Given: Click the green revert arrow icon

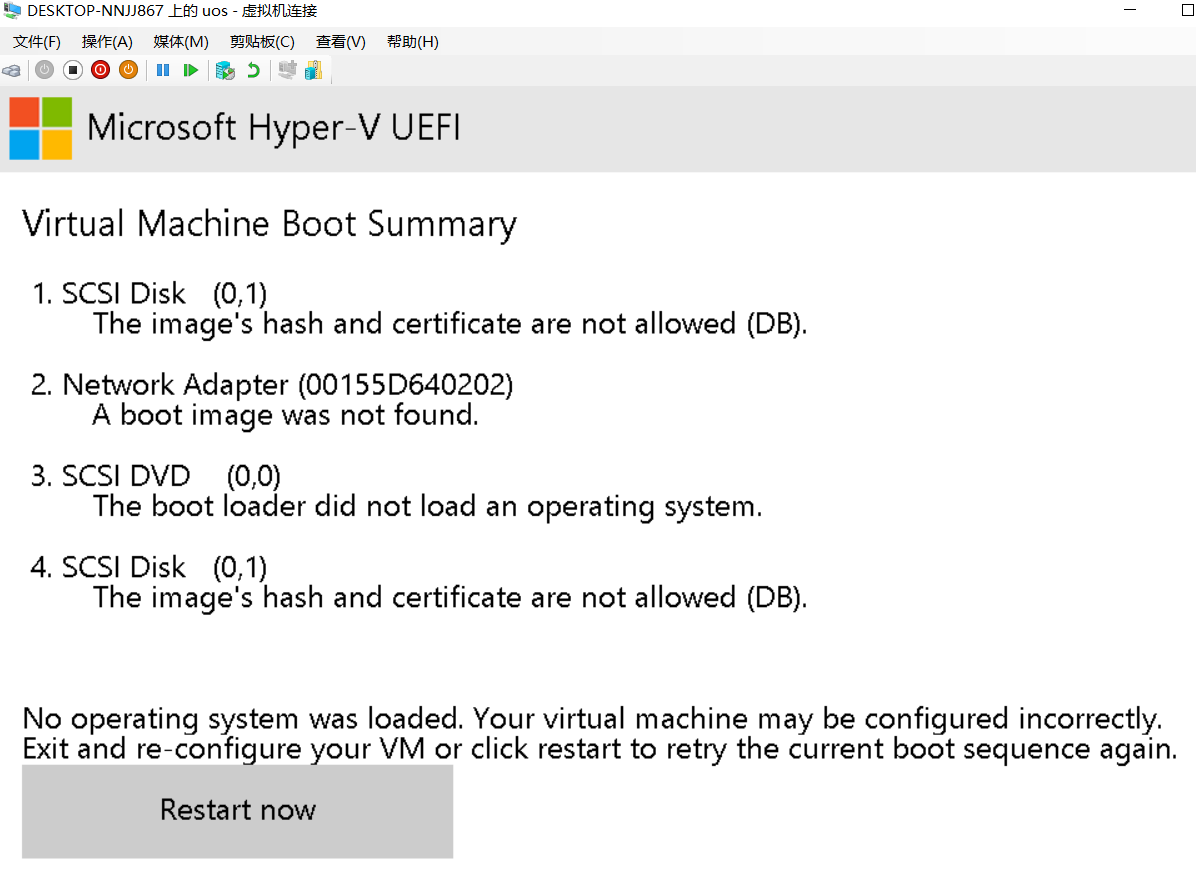Looking at the screenshot, I should [253, 70].
